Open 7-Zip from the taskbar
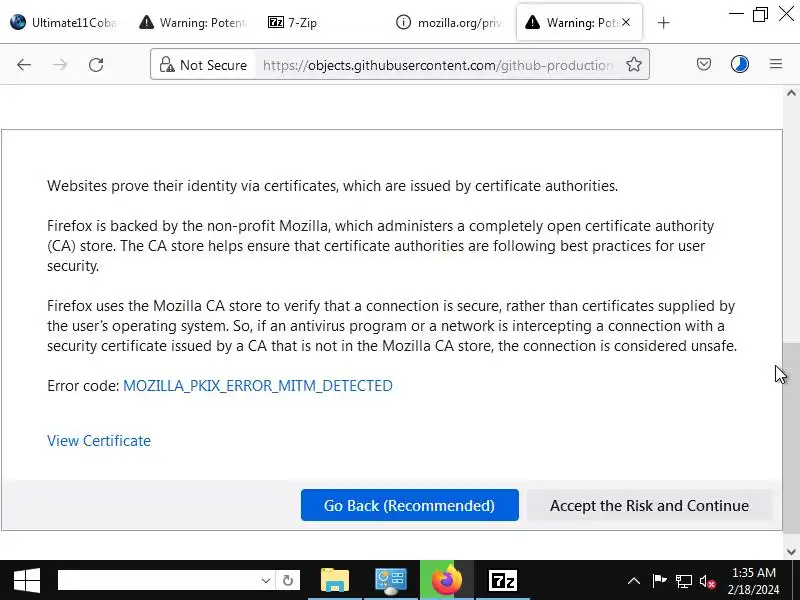Viewport: 800px width, 600px height. pos(503,580)
